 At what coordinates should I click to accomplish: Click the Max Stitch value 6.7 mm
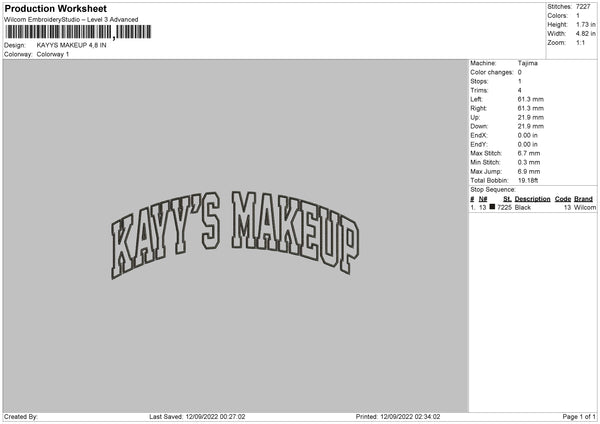[x=529, y=153]
